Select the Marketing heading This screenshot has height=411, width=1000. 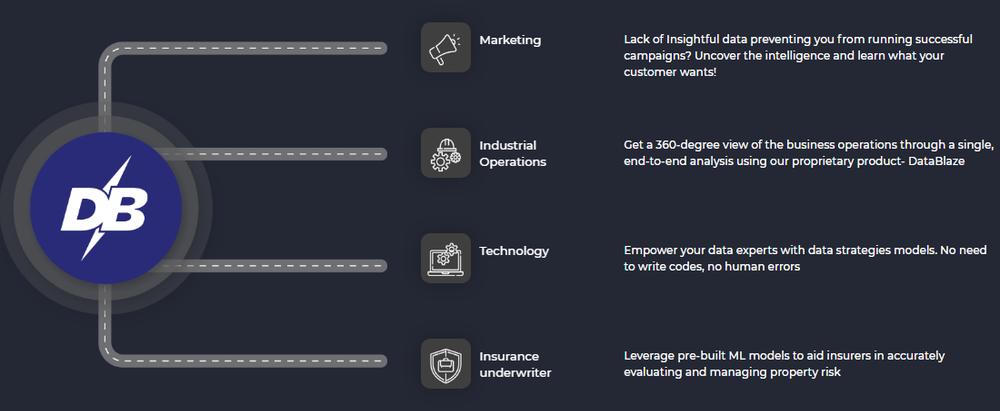[x=510, y=40]
